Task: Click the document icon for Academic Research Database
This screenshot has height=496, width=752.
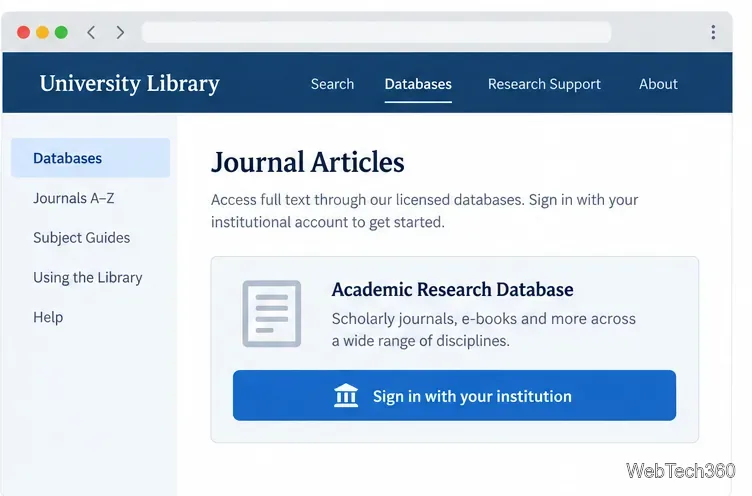Action: [x=271, y=313]
